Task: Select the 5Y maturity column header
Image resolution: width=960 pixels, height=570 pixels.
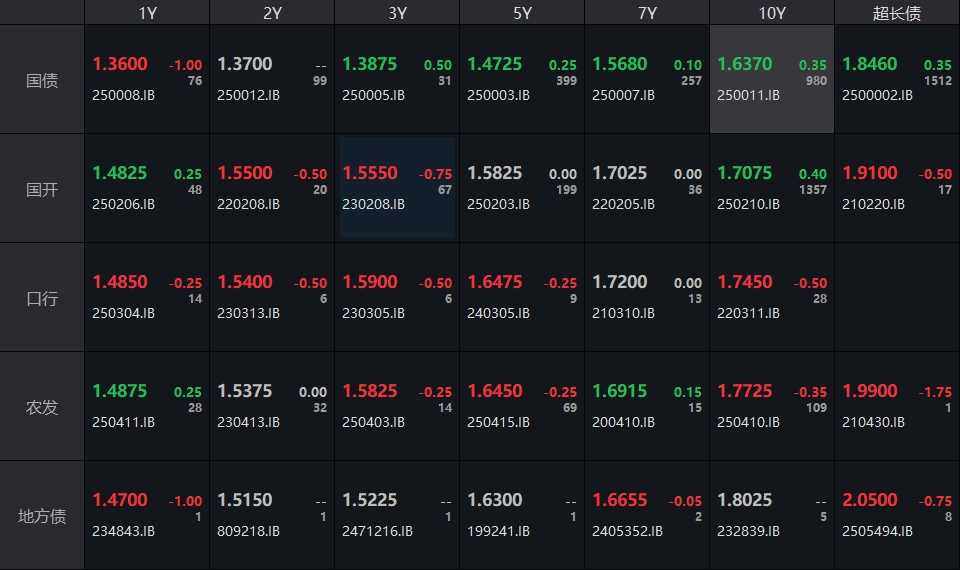Action: pos(522,12)
